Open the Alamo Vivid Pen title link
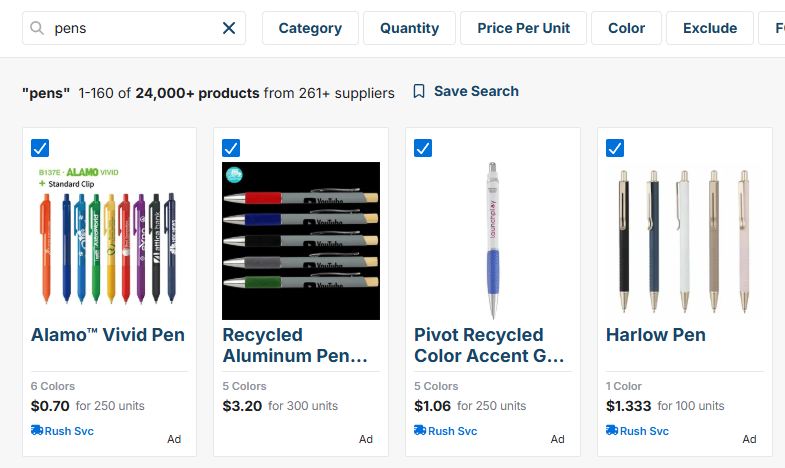 [x=108, y=335]
